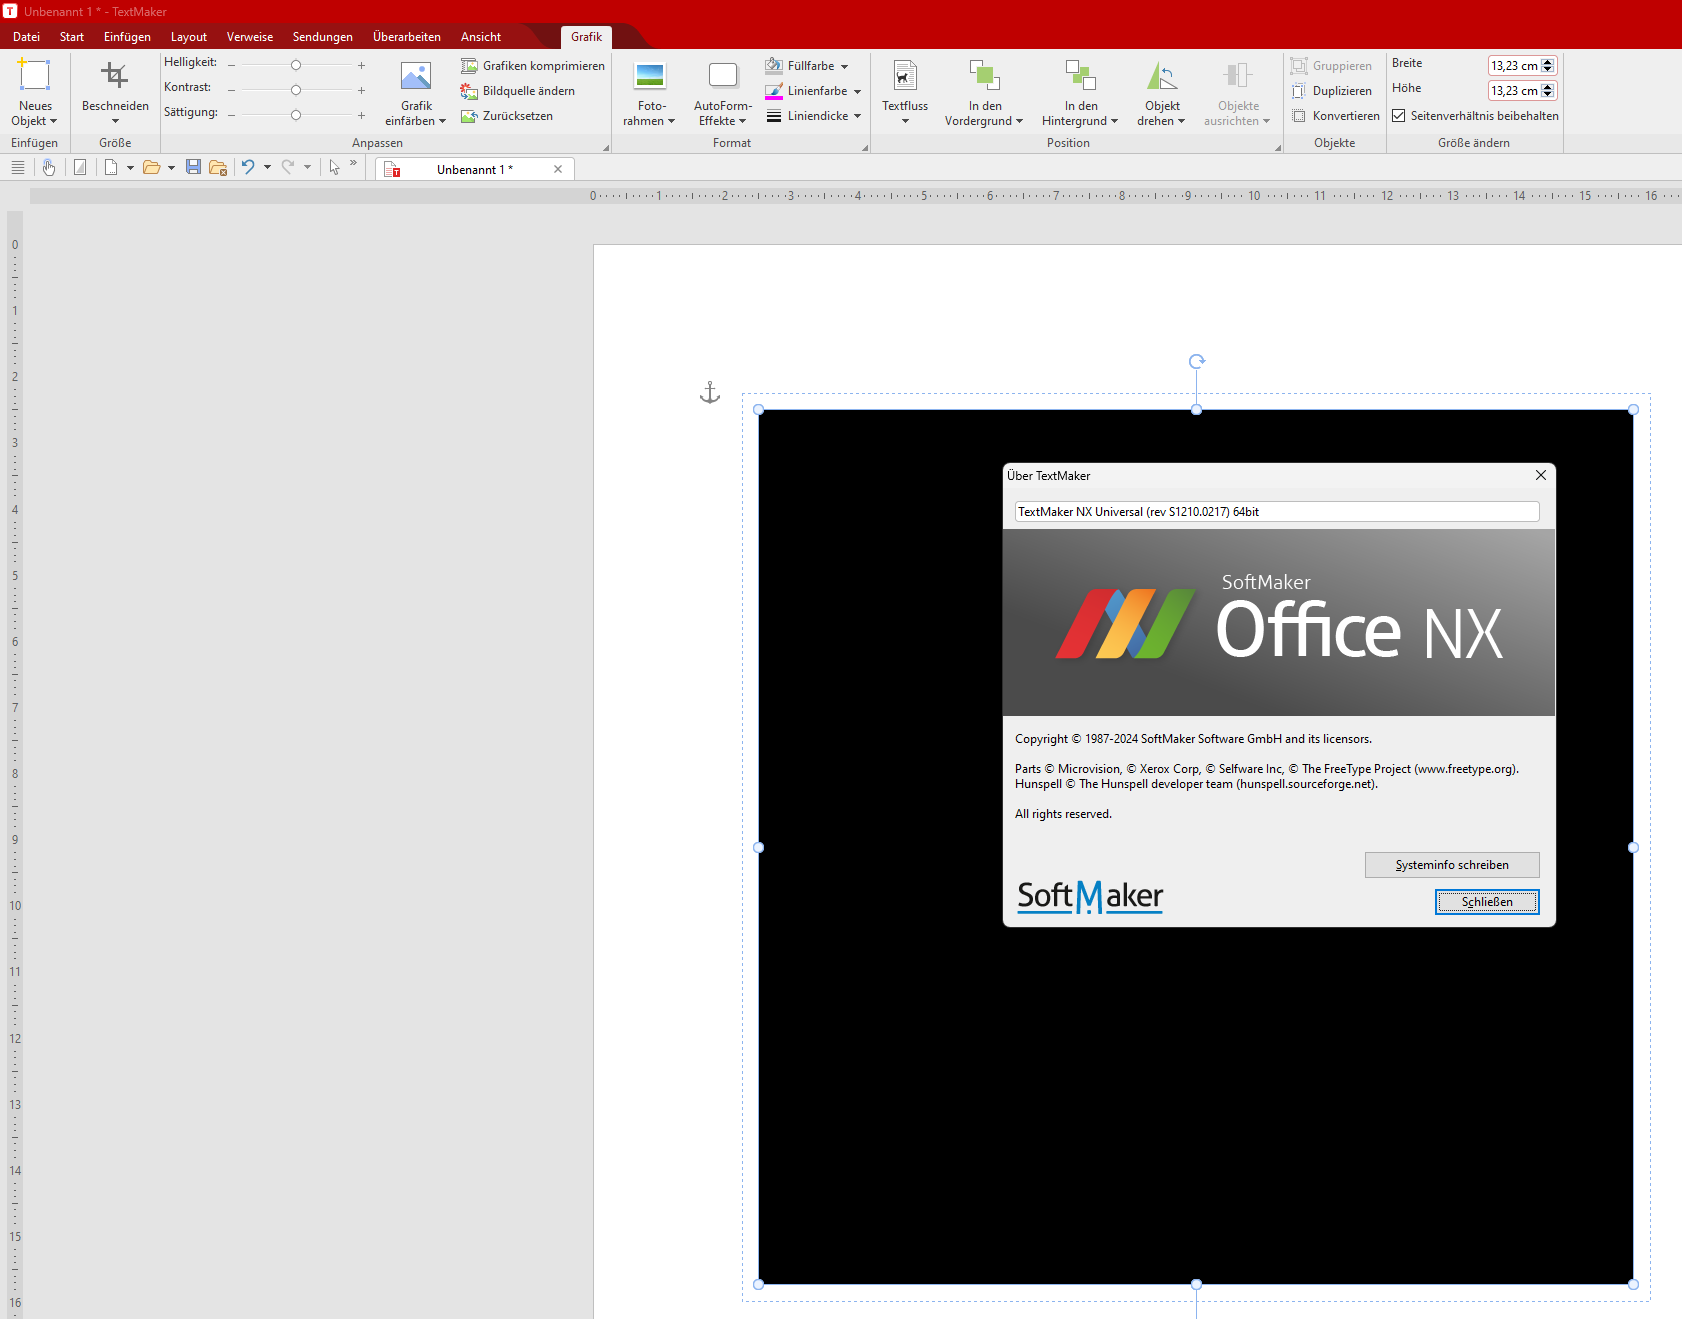Click the Breite width input field
The height and width of the screenshot is (1319, 1682).
click(1514, 66)
